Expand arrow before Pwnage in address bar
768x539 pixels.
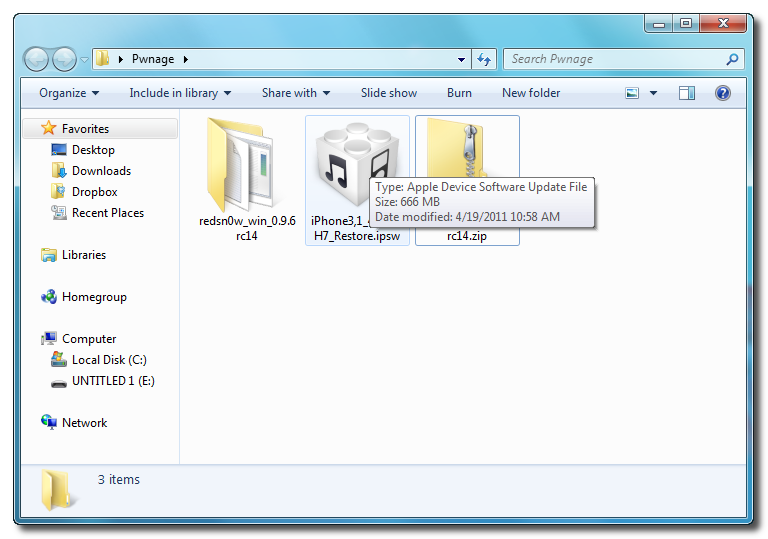(x=120, y=59)
